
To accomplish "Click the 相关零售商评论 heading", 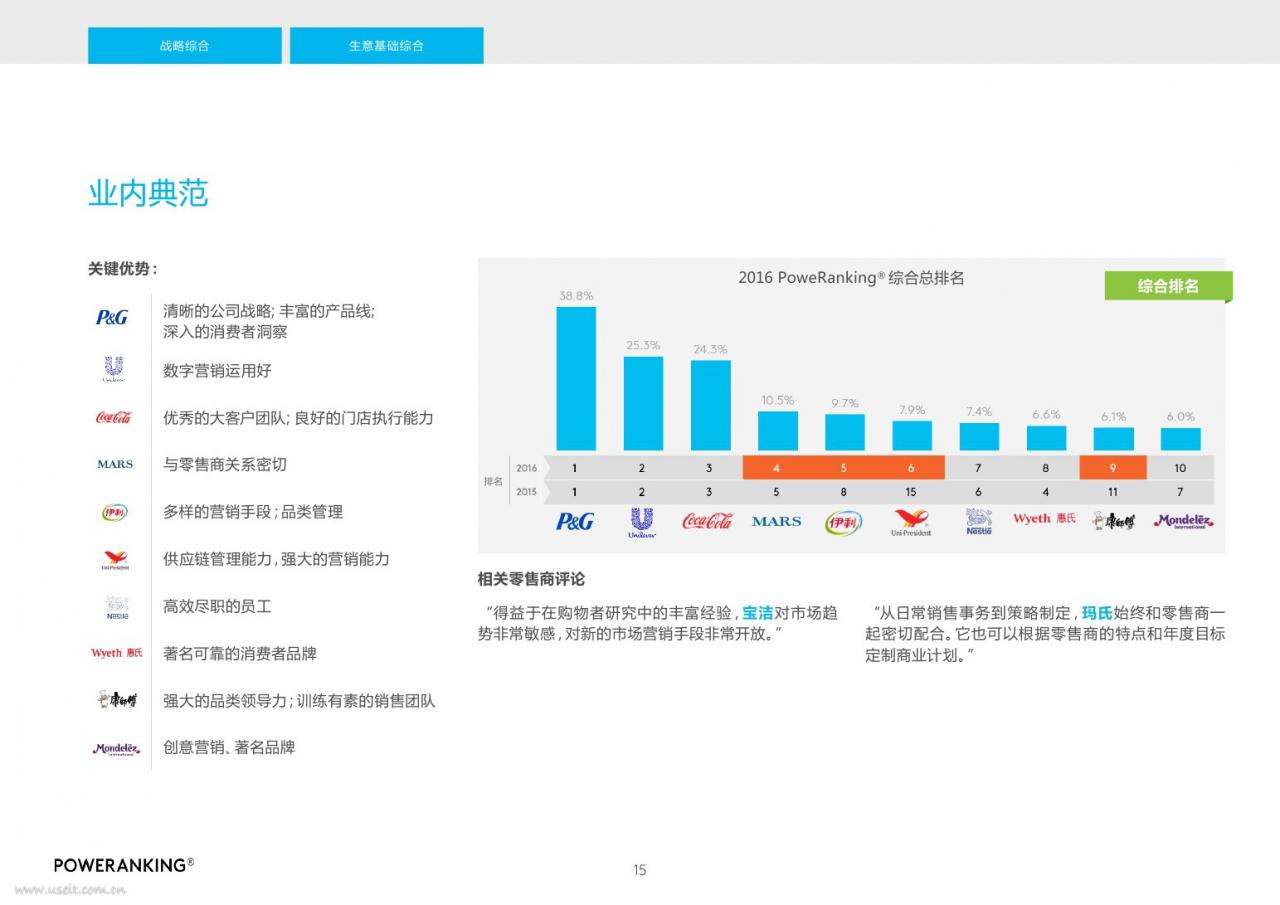I will (x=531, y=579).
